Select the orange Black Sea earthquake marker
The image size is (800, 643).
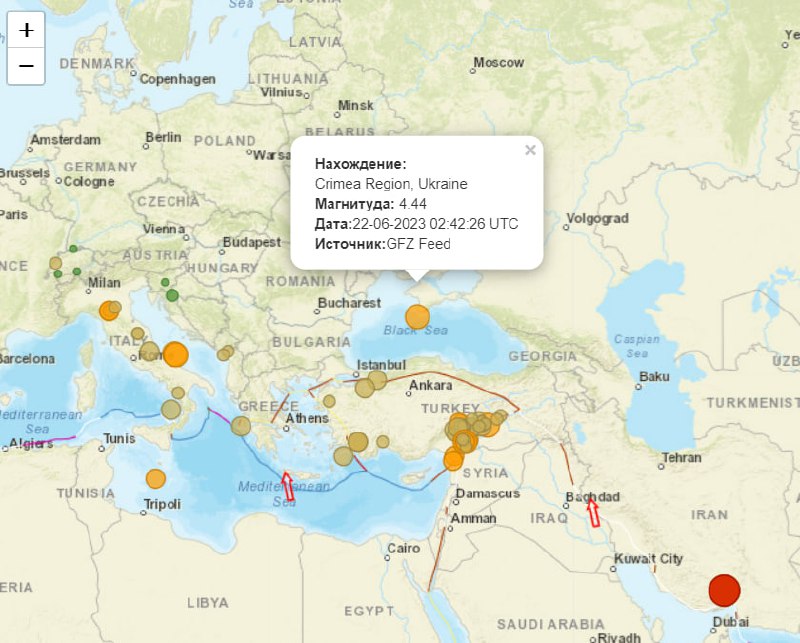click(x=417, y=317)
